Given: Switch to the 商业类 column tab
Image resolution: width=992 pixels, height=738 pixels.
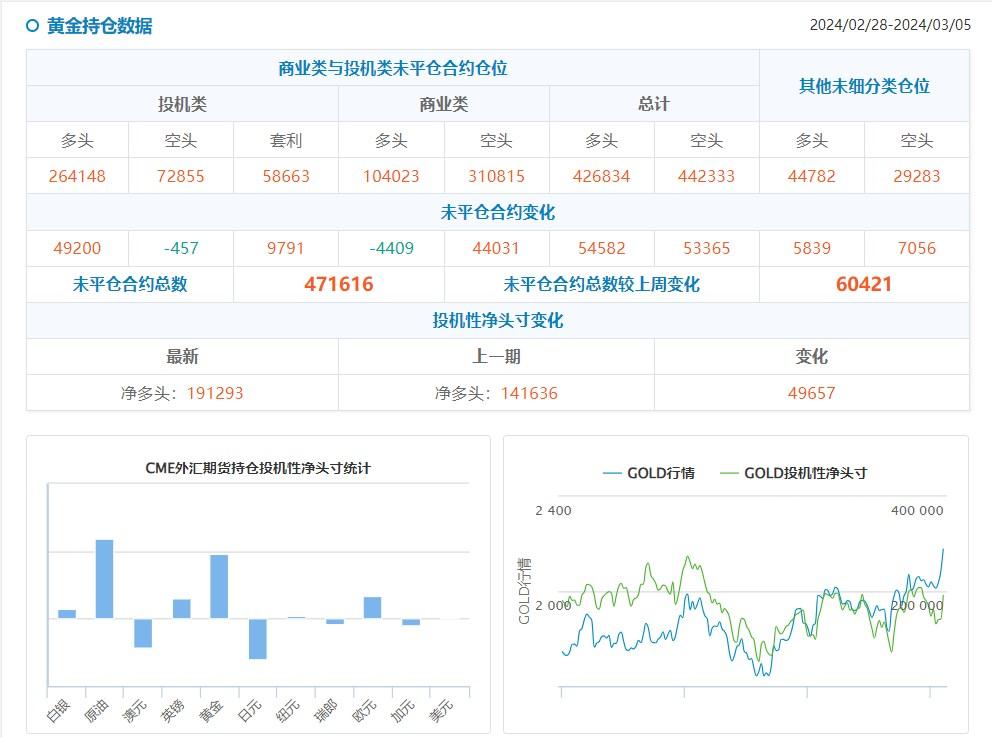Looking at the screenshot, I should pos(444,103).
